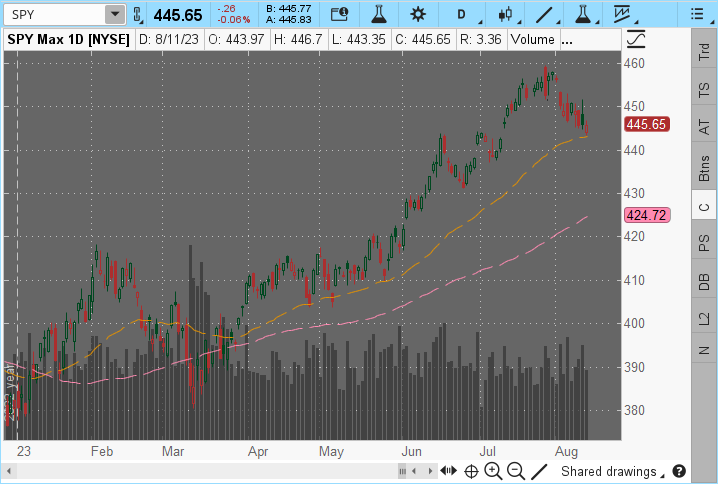The height and width of the screenshot is (484, 718).
Task: Open the Btns sidebar tab
Action: point(704,168)
